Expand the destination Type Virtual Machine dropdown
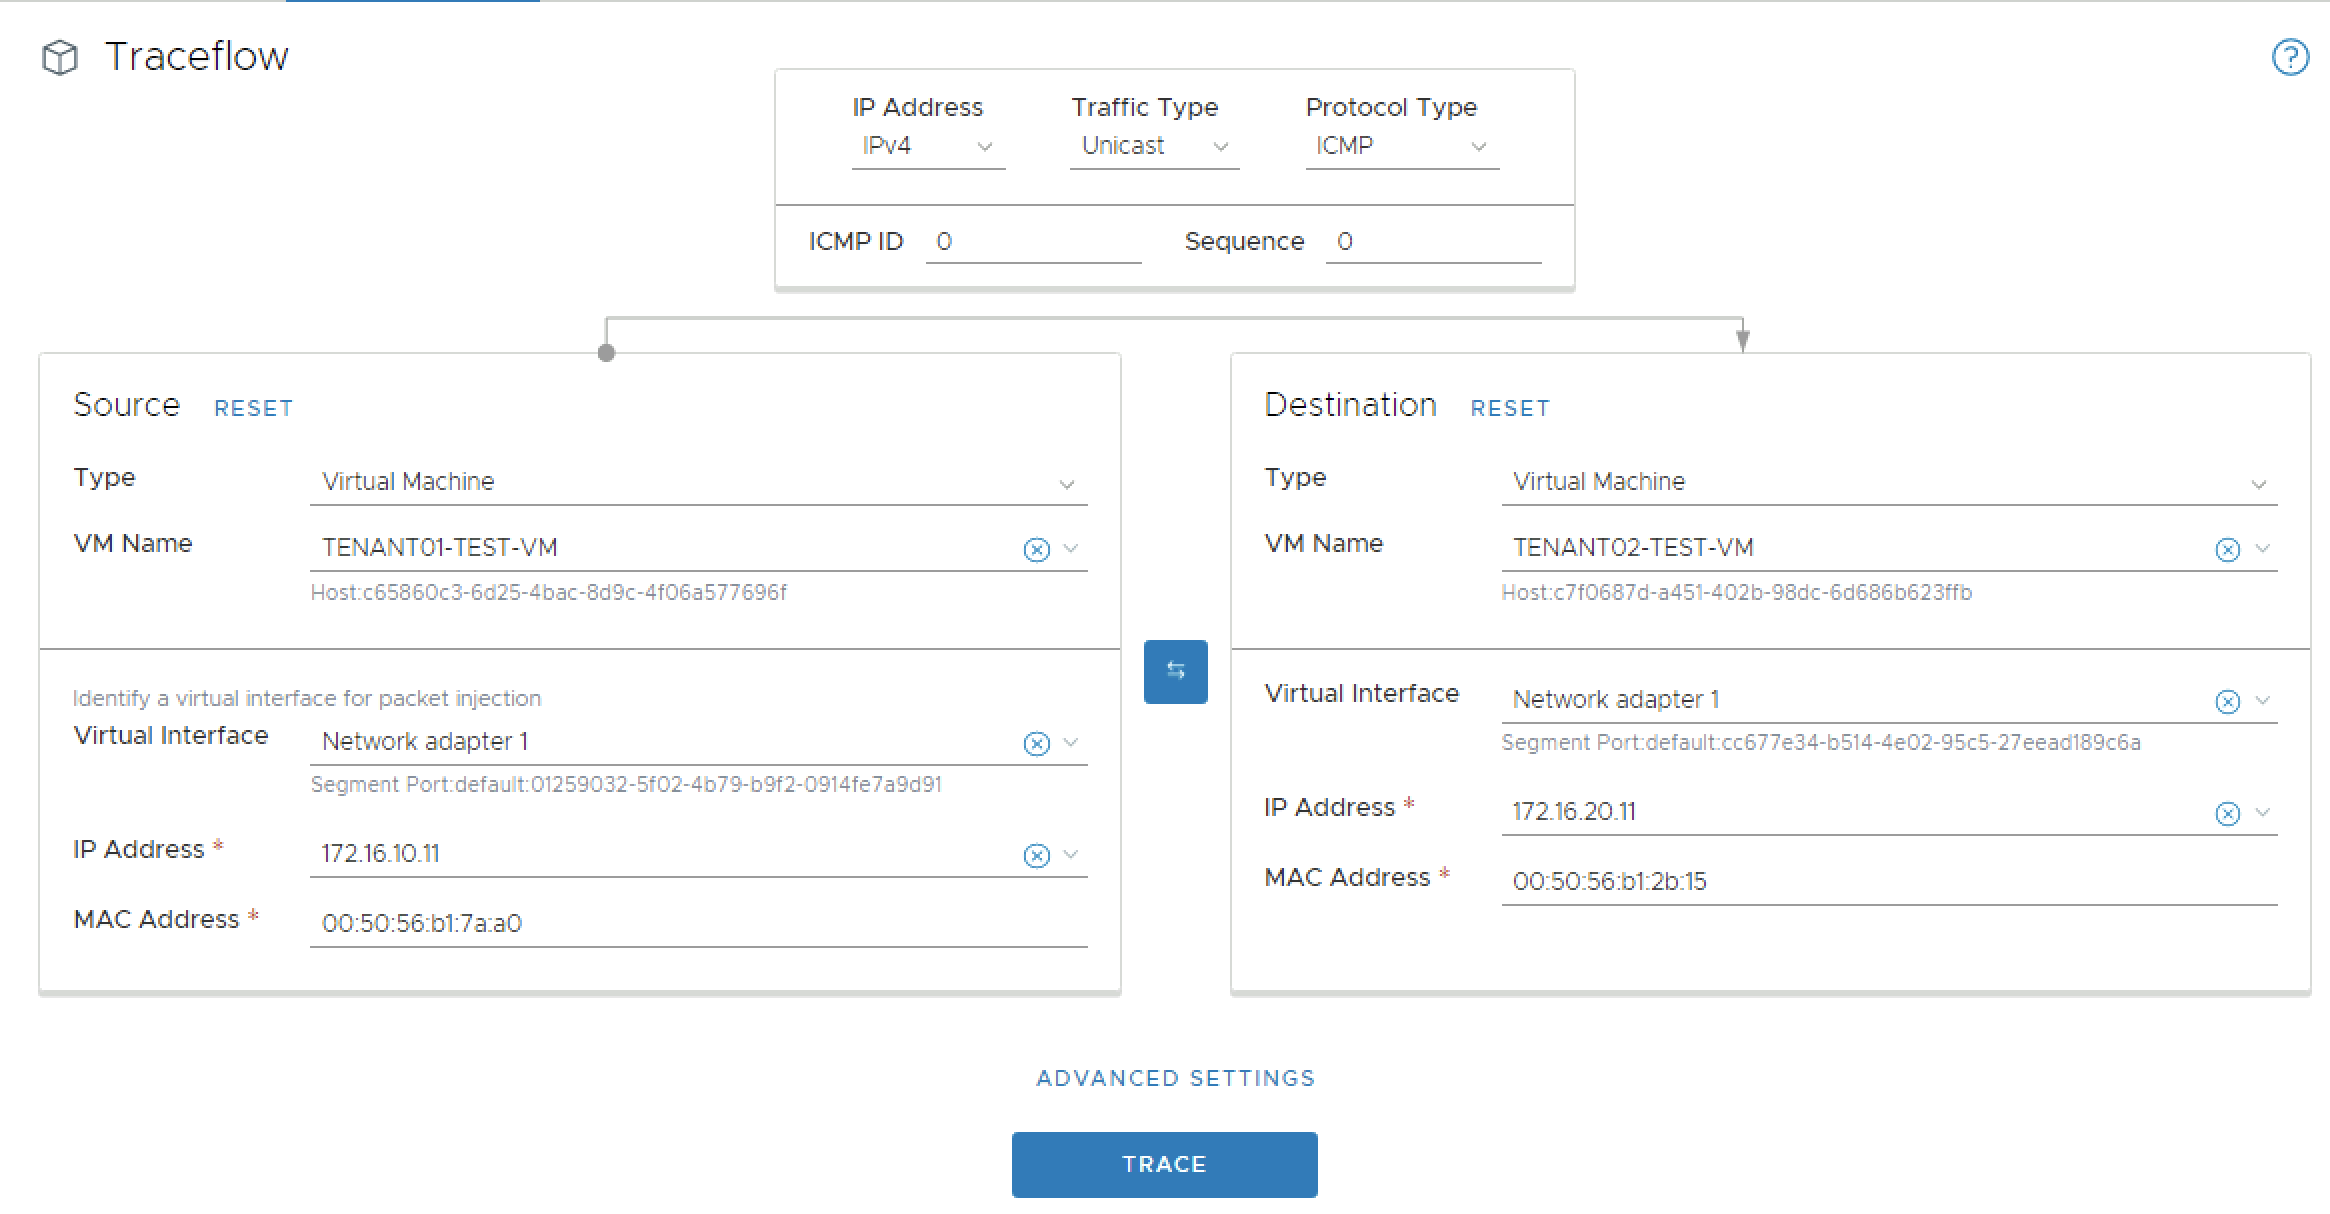 (1888, 482)
